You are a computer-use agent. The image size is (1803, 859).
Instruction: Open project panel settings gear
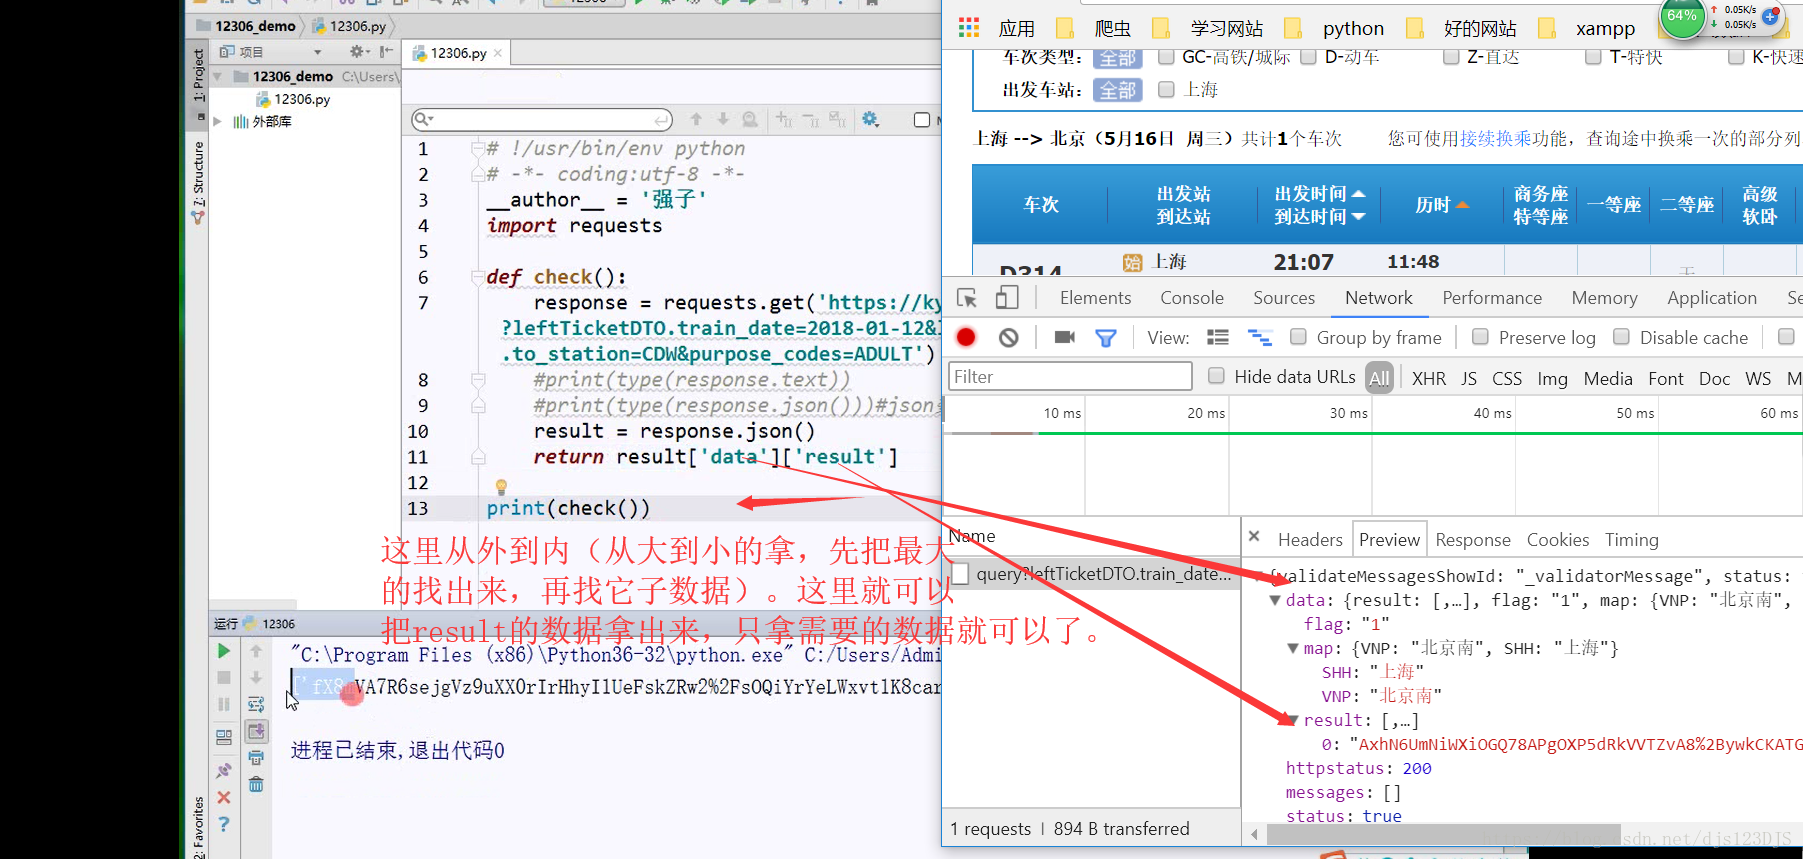pos(358,51)
